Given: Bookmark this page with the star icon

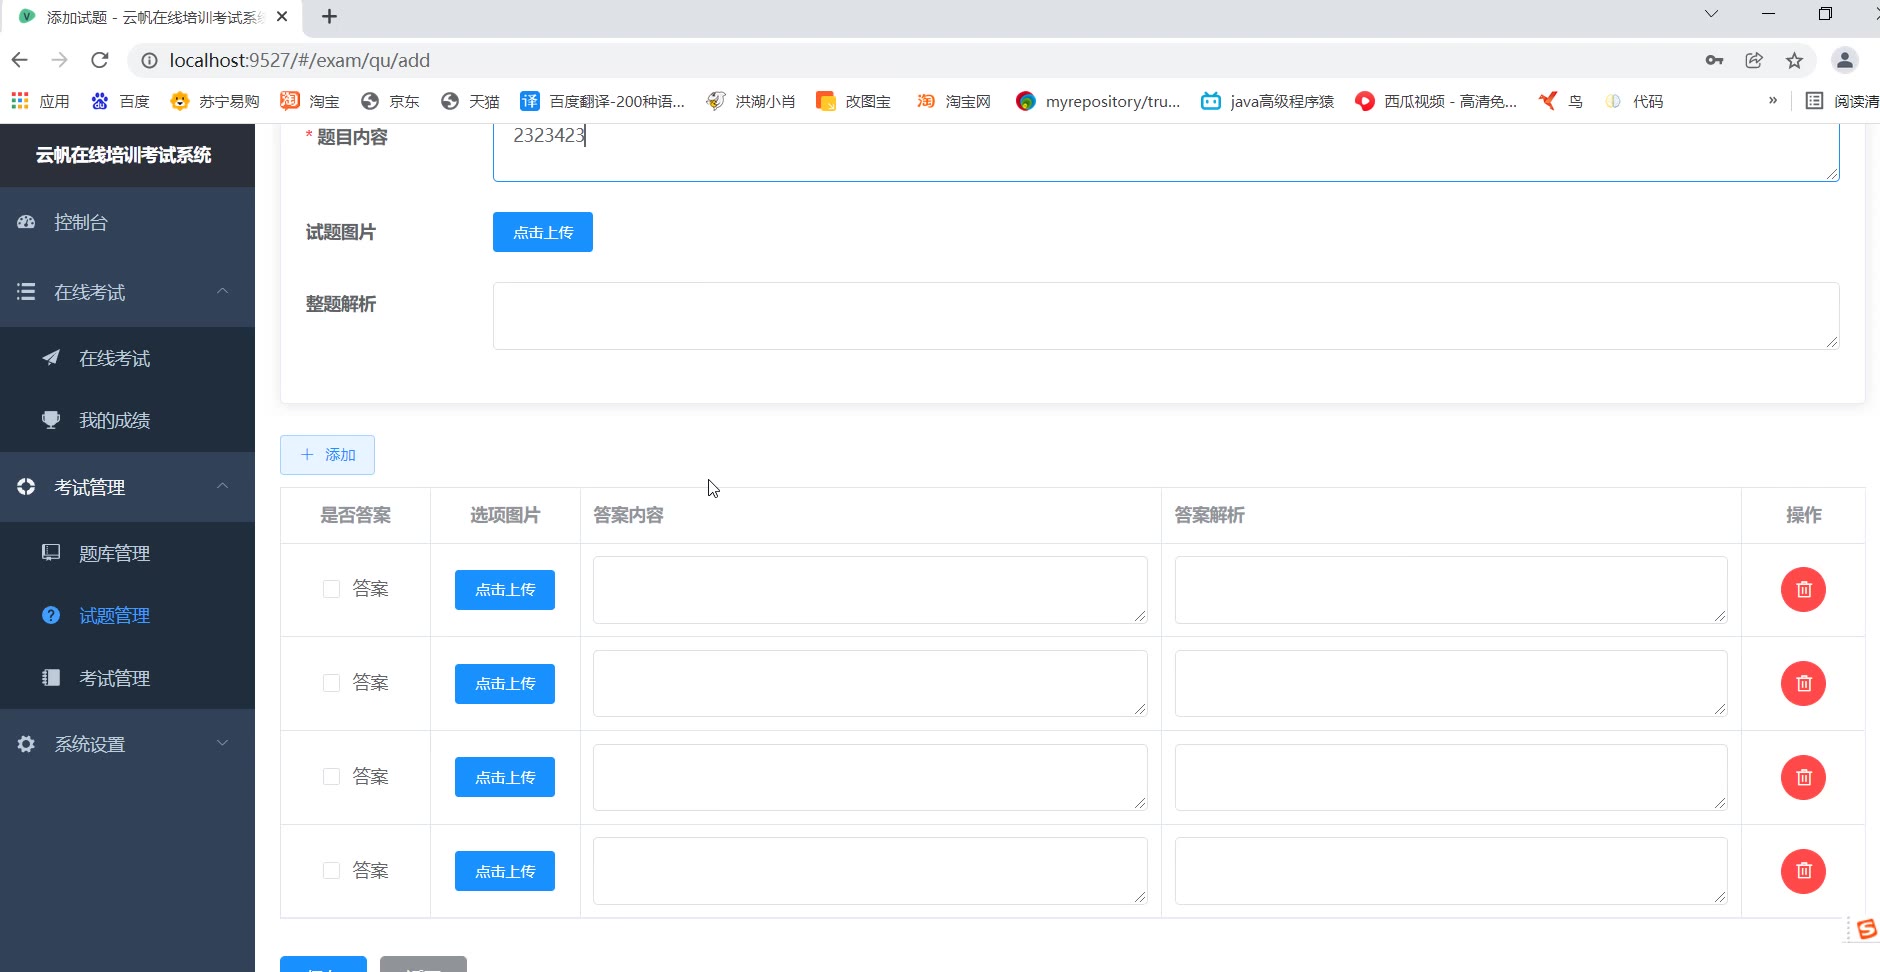Looking at the screenshot, I should pos(1794,60).
